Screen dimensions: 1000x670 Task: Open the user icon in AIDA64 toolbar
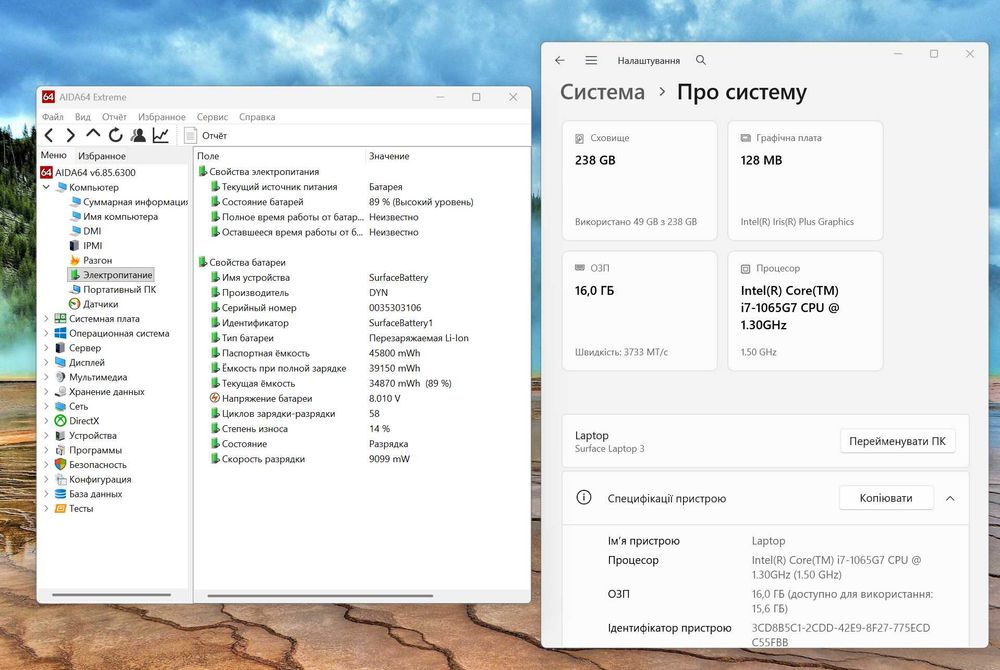coord(138,135)
